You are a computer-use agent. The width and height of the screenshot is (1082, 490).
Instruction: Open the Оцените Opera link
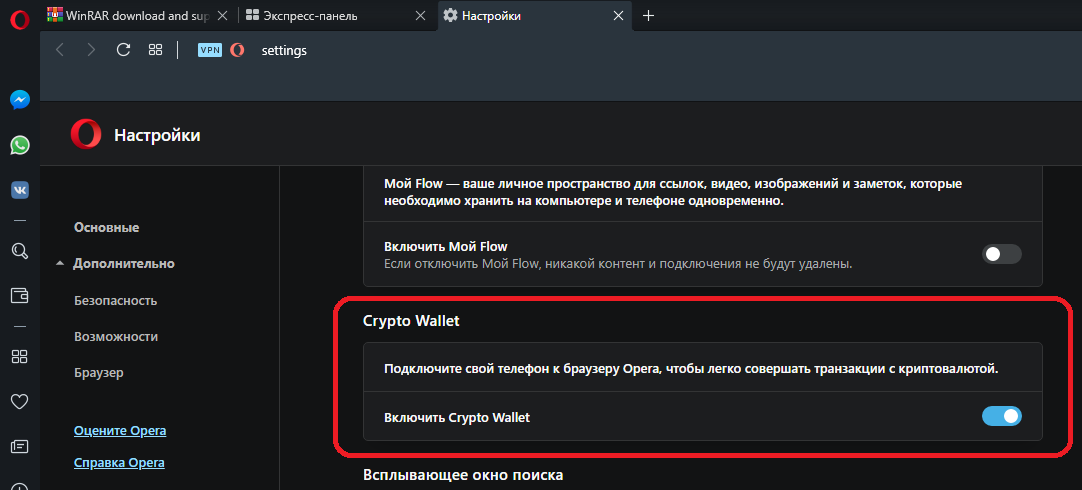(x=120, y=431)
